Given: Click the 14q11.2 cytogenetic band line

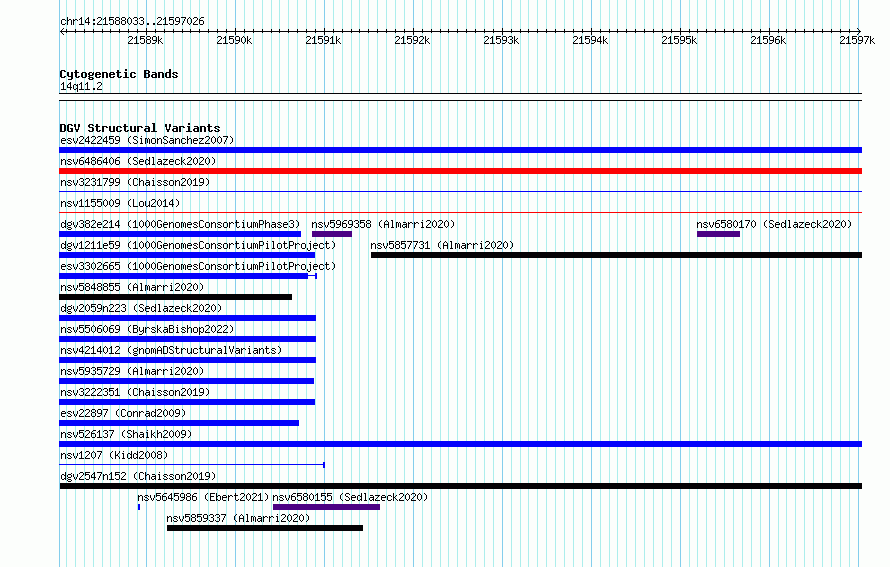Looking at the screenshot, I should click(x=460, y=97).
